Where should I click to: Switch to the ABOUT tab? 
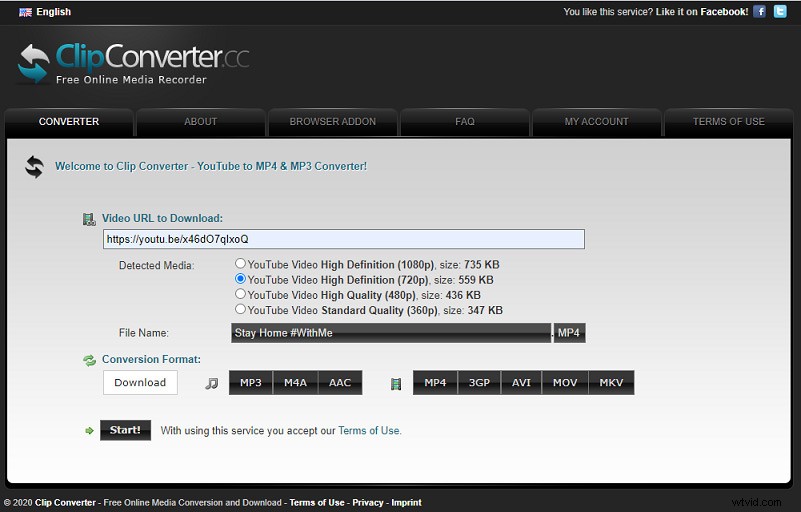coord(200,122)
